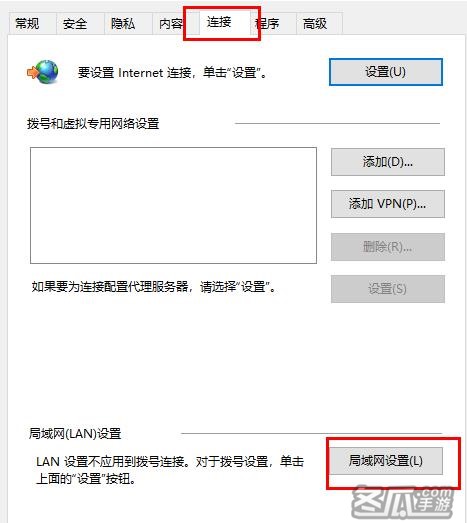
Task: Click the 添加(D)... button
Action: 388,162
